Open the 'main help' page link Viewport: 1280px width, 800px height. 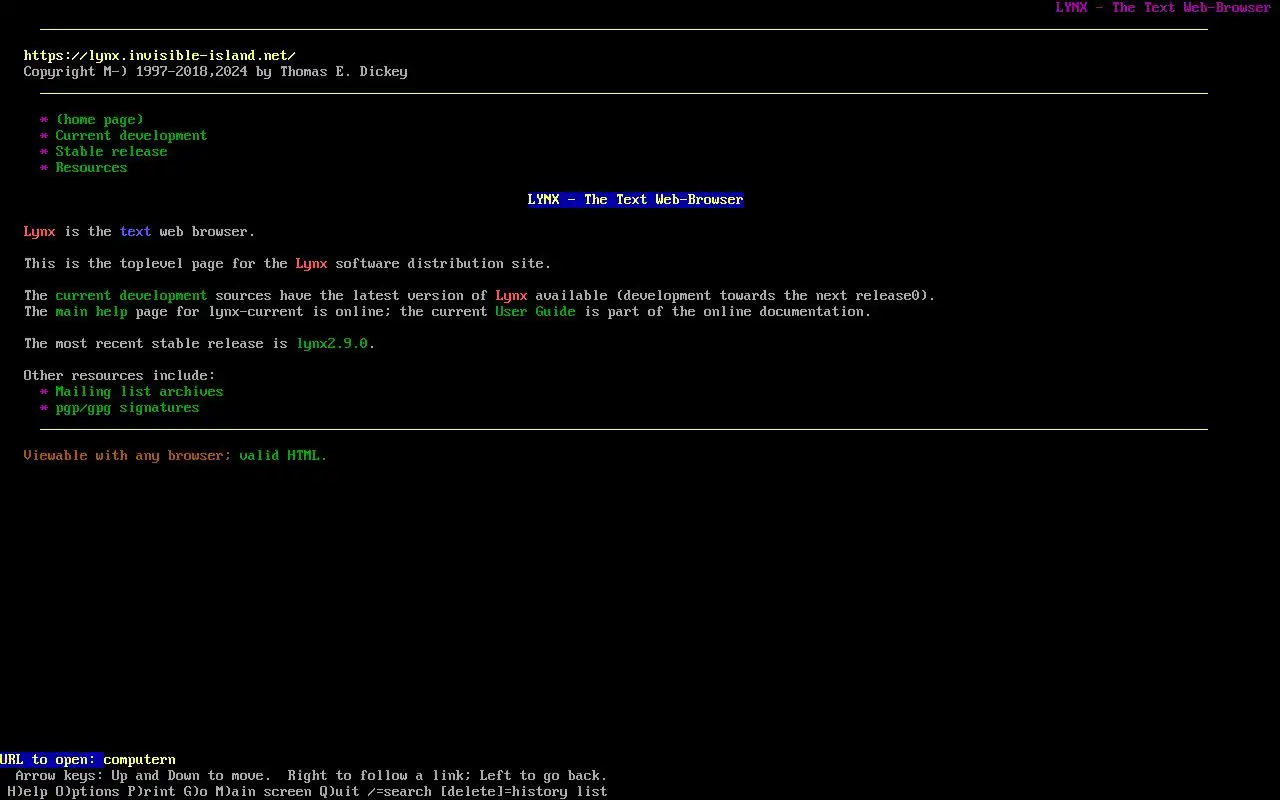92,312
